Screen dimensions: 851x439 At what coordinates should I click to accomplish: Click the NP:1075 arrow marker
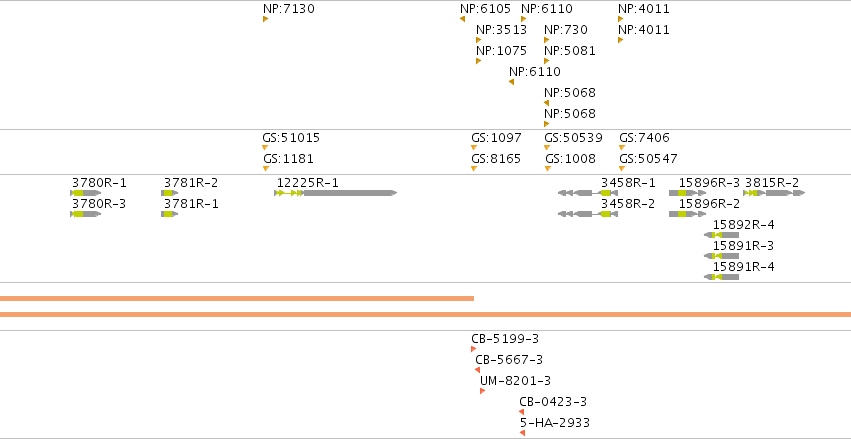pos(478,61)
